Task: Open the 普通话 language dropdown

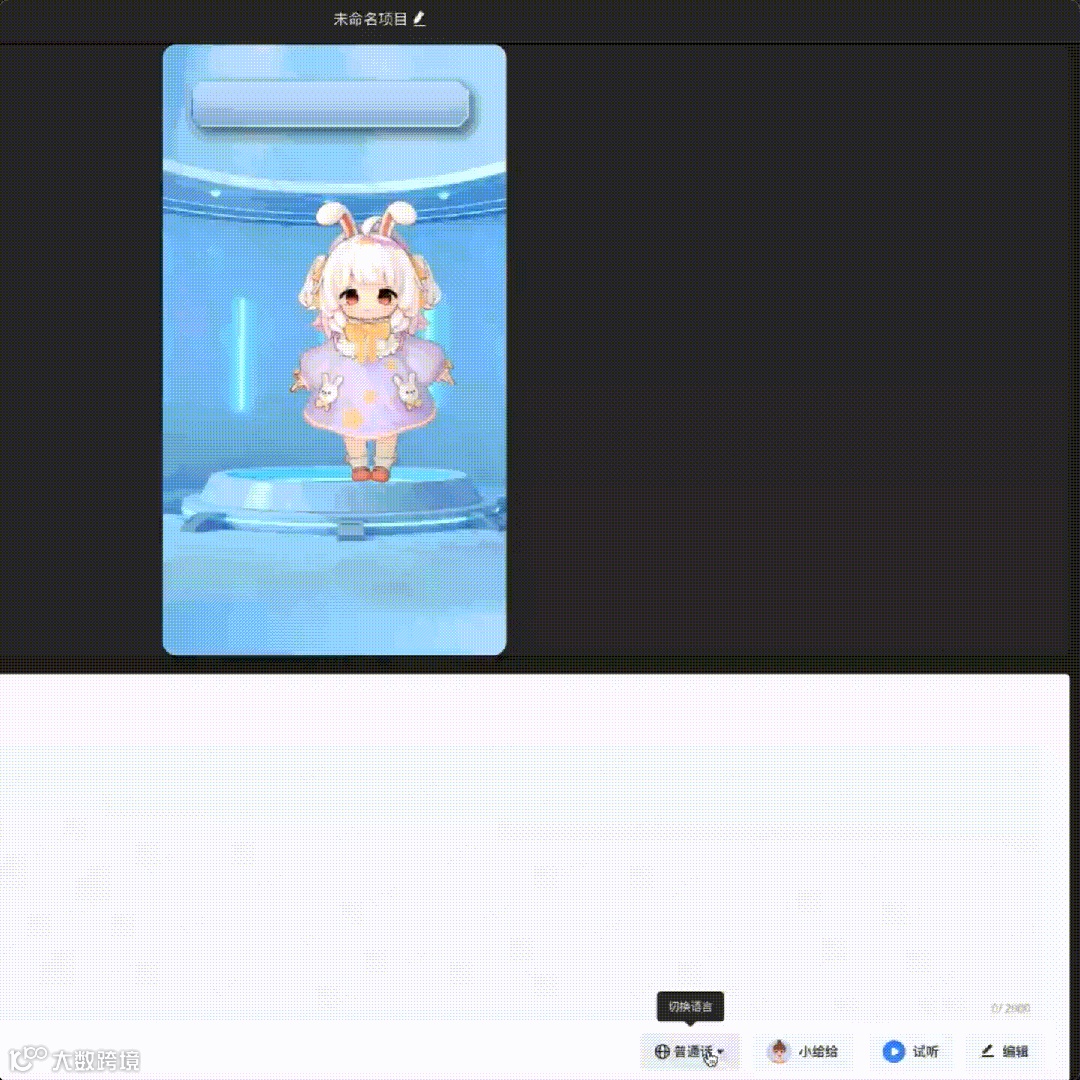Action: pos(689,1051)
